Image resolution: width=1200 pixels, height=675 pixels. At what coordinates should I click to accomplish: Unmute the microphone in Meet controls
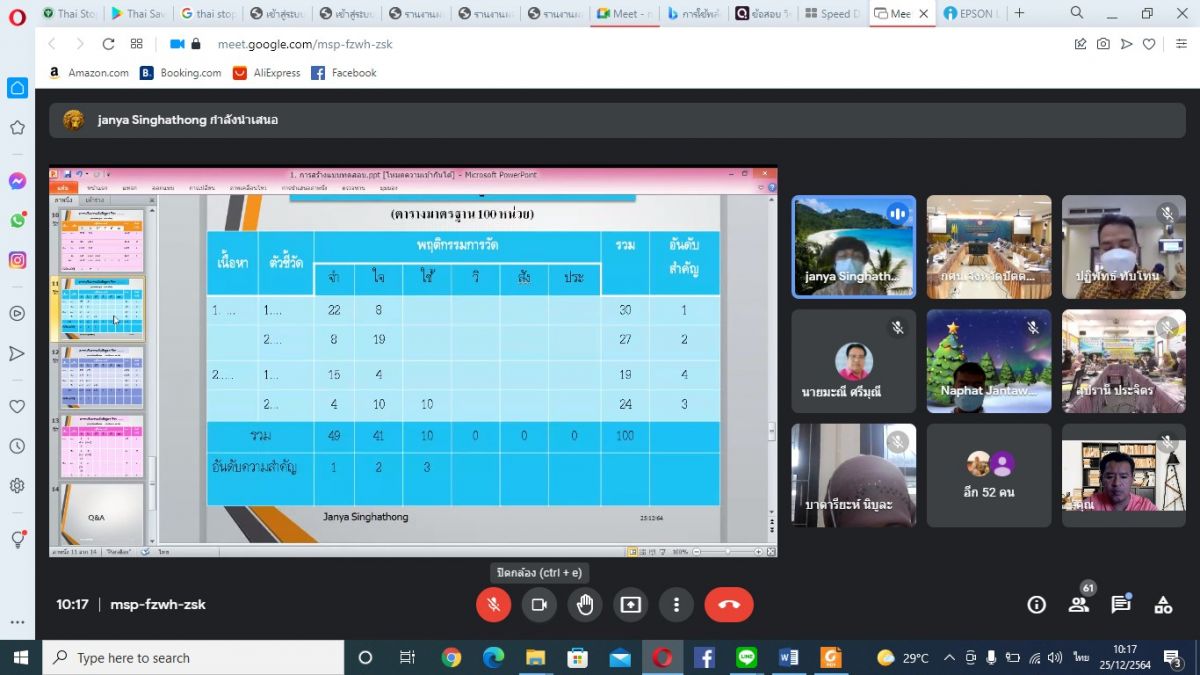pos(493,604)
